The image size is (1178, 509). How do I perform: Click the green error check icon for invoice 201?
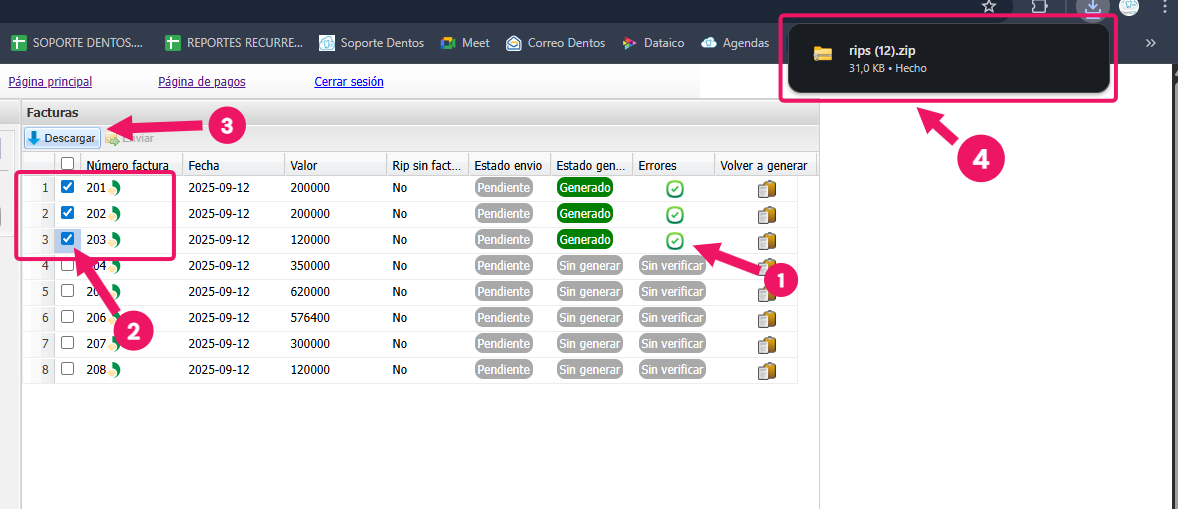click(675, 189)
